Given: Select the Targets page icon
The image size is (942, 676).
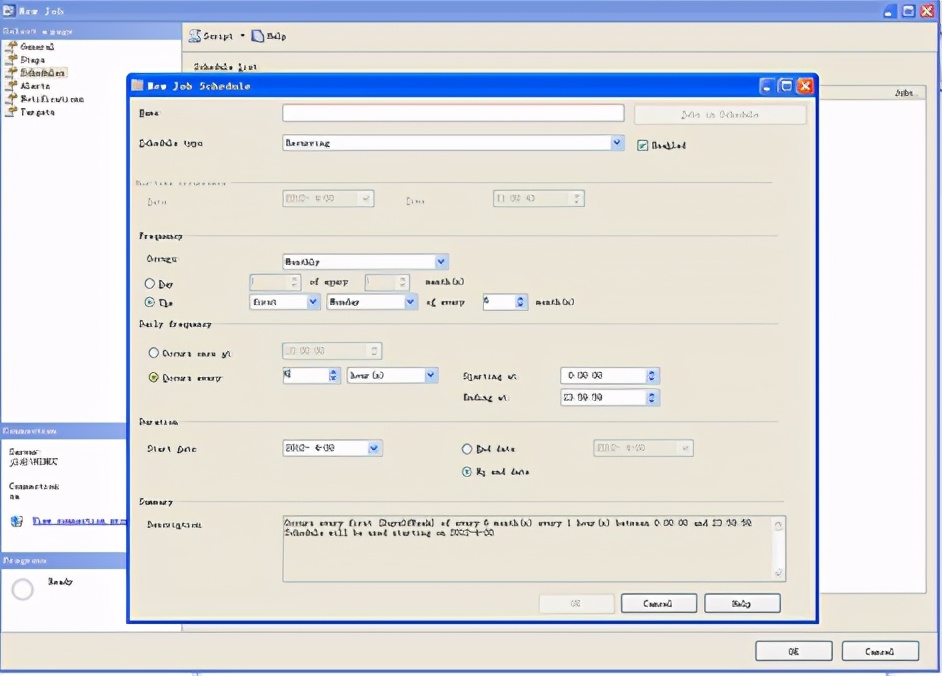Looking at the screenshot, I should click(x=13, y=112).
